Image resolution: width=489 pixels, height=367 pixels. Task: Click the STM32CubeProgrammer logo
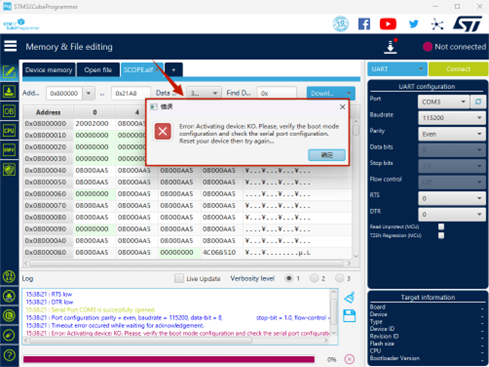coord(21,24)
